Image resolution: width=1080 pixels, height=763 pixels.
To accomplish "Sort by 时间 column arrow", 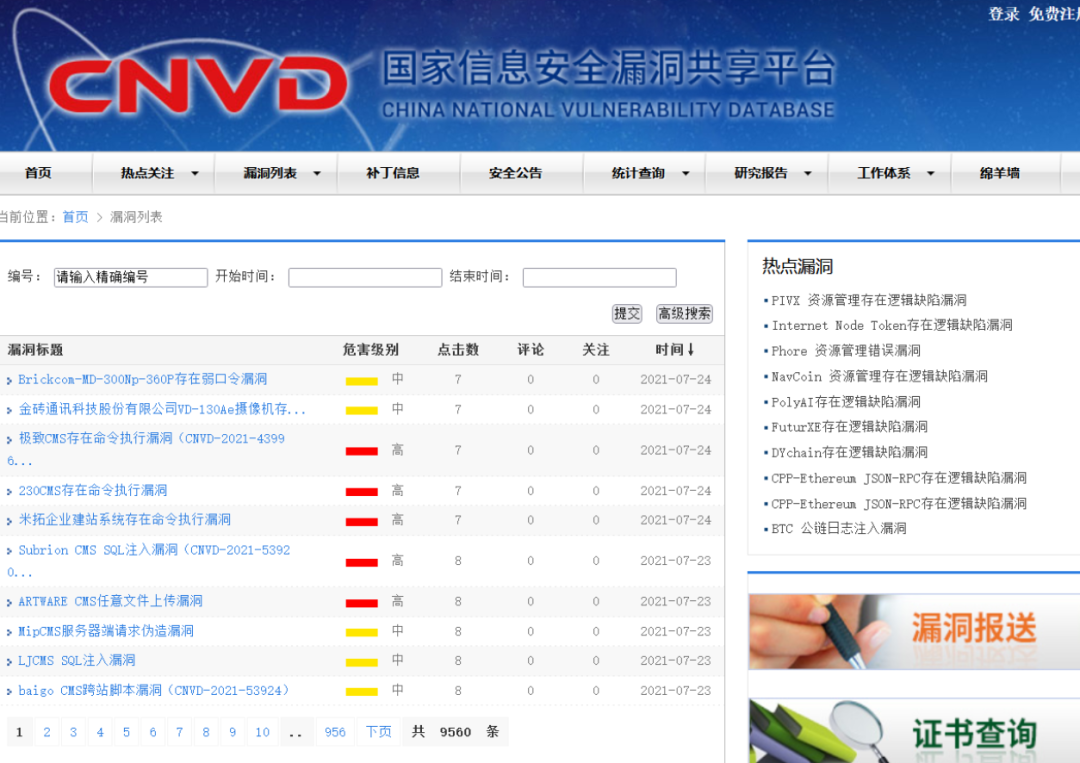I will pos(691,350).
